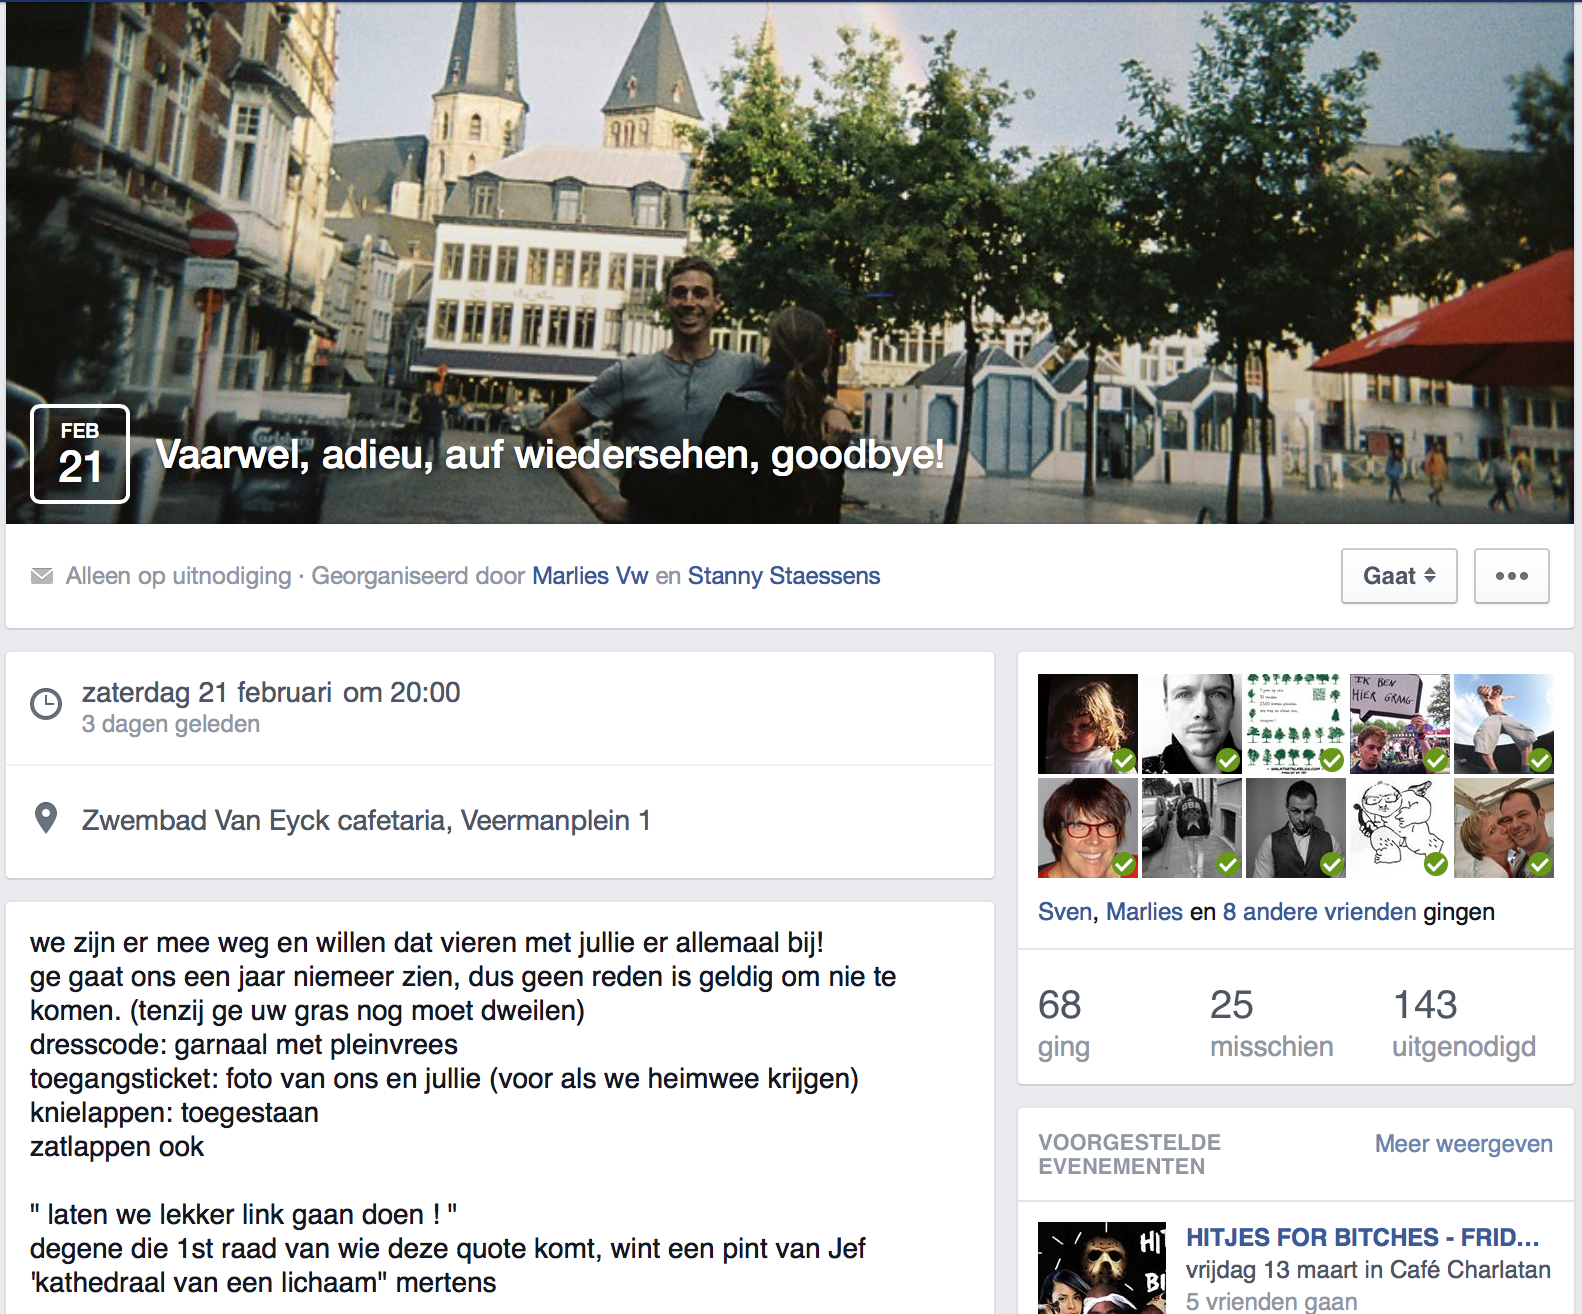
Task: Click the clock icon beside event date
Action: (46, 704)
